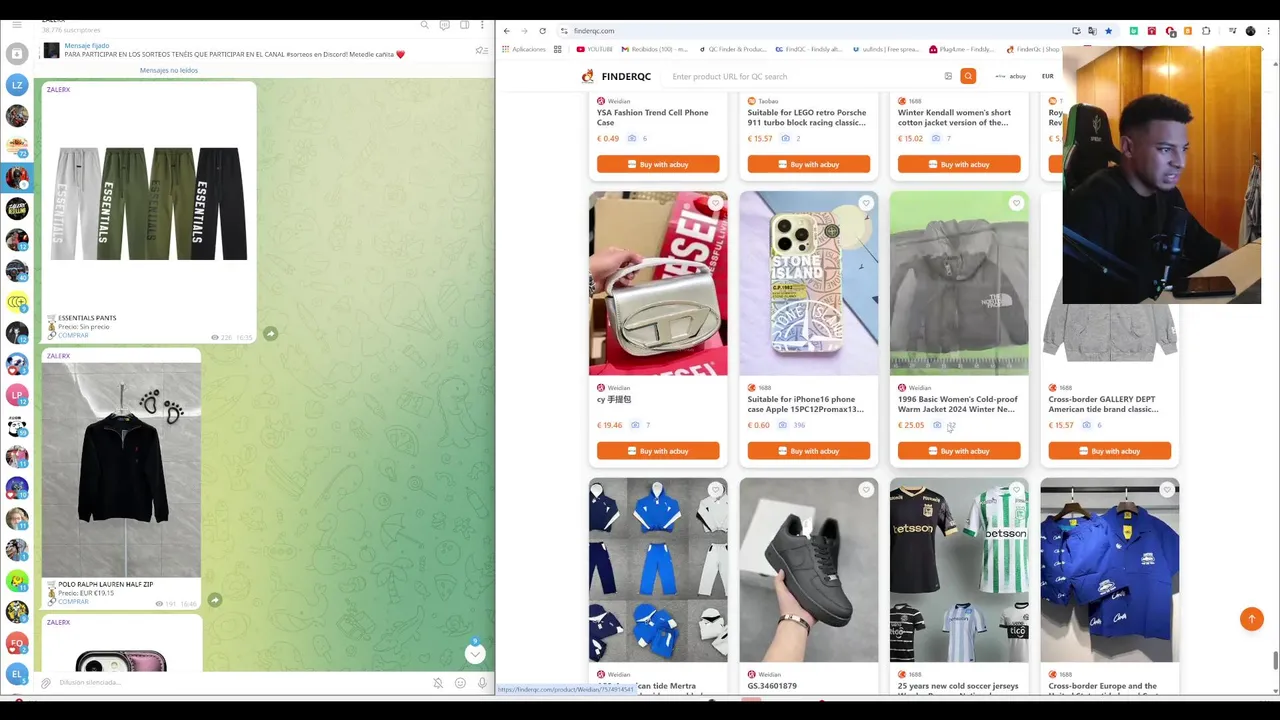The image size is (1280, 720).
Task: Open Telegram archived chats folder
Action: pyautogui.click(x=17, y=54)
